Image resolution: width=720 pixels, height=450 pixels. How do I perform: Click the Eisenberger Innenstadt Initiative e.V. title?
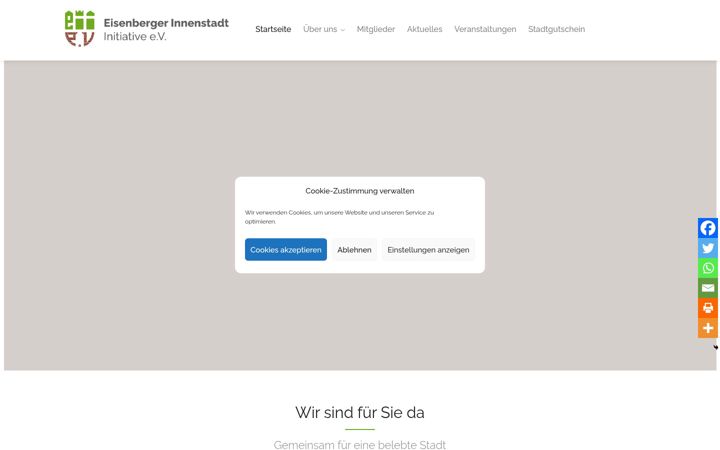pyautogui.click(x=166, y=29)
